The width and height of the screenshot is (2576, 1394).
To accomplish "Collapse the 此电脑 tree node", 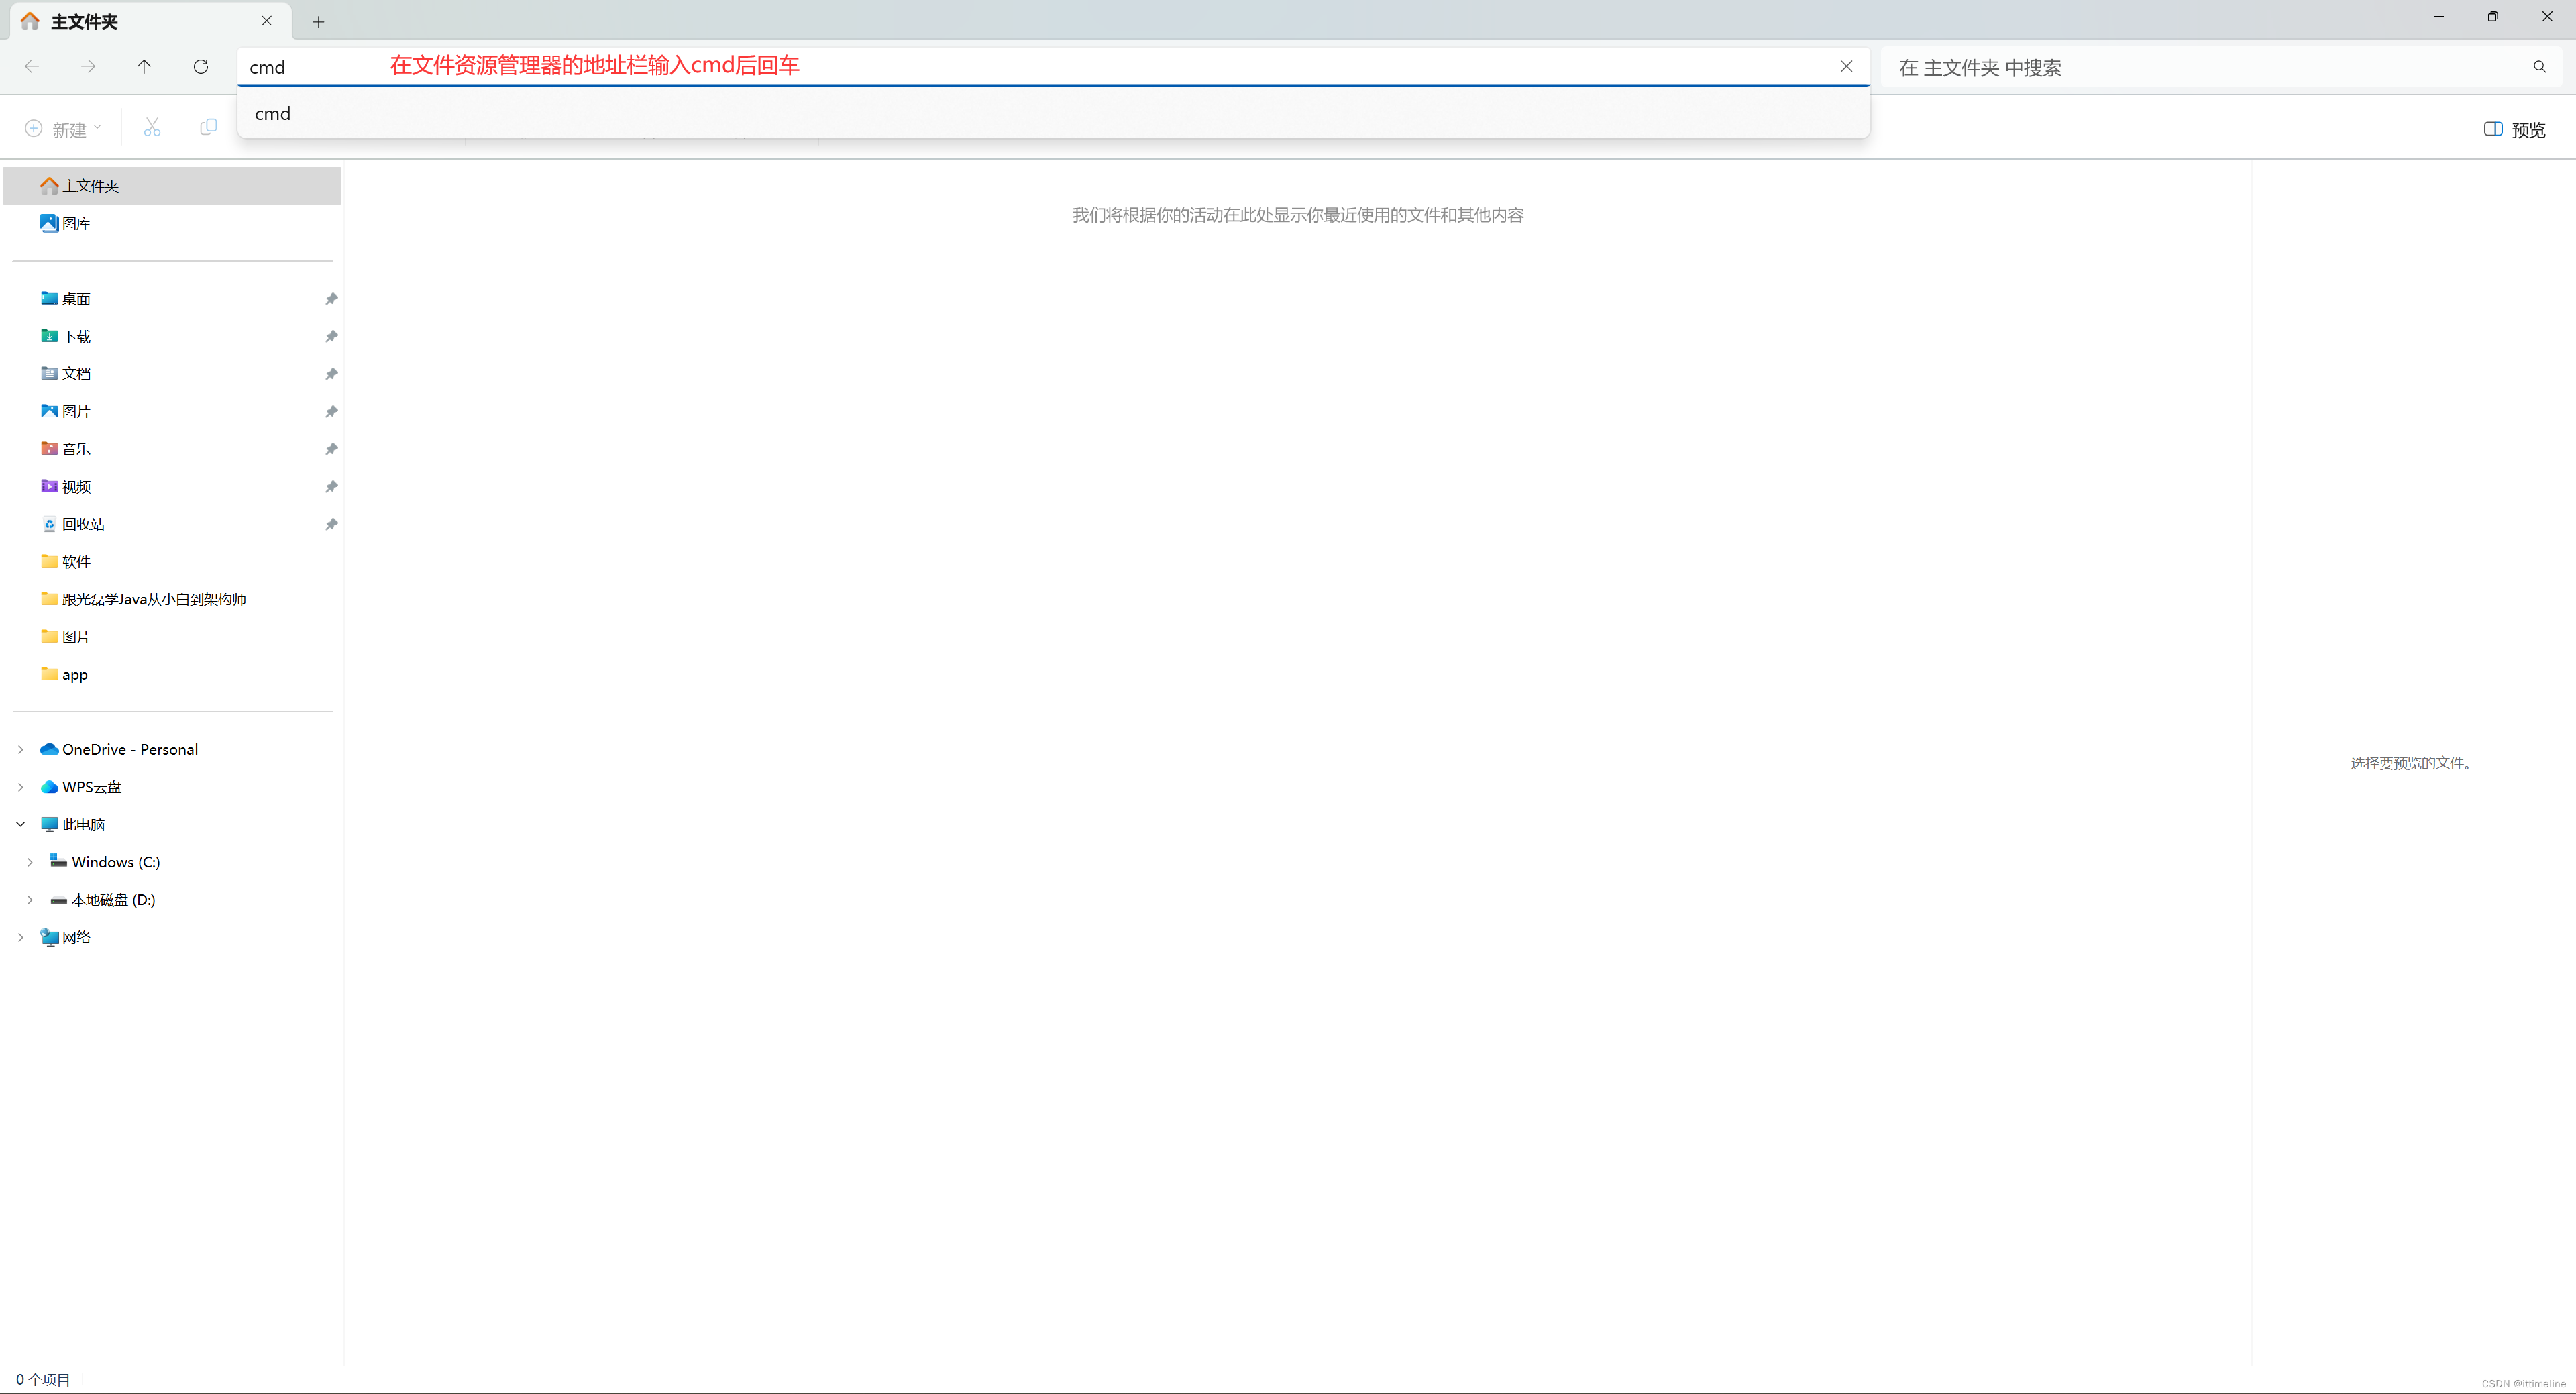I will 20,824.
